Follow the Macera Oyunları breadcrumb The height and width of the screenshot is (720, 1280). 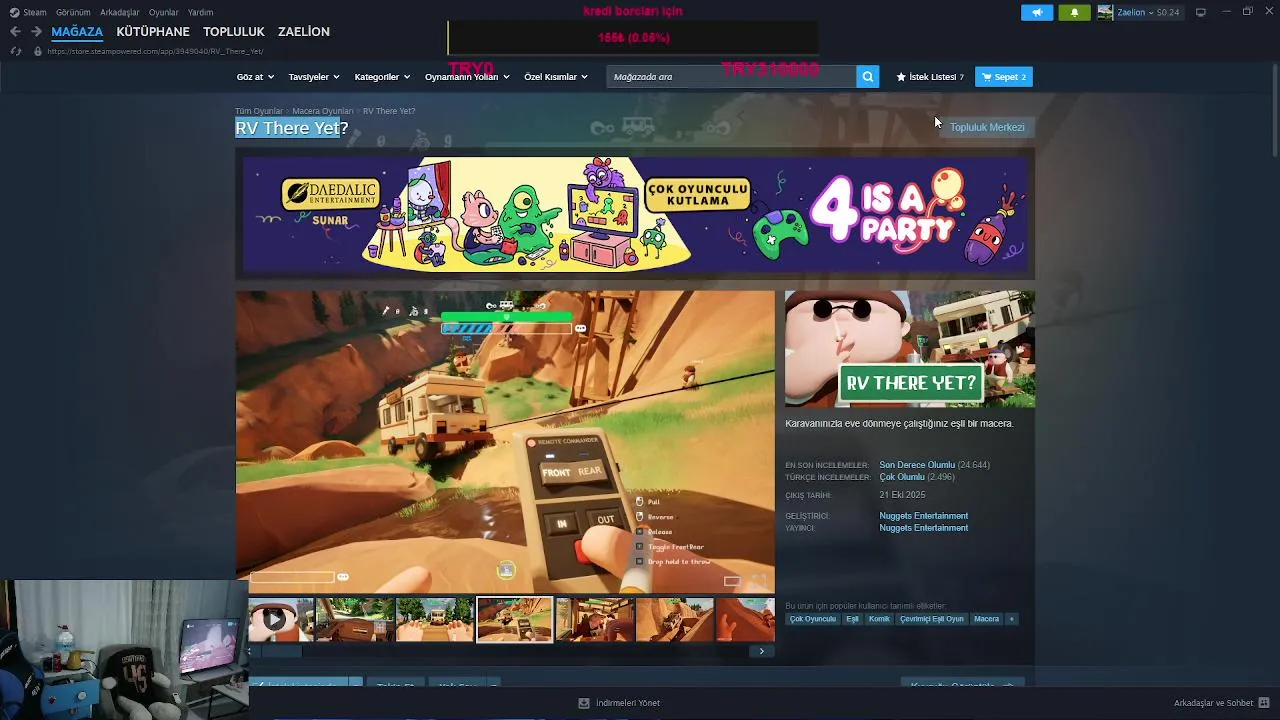click(x=323, y=111)
